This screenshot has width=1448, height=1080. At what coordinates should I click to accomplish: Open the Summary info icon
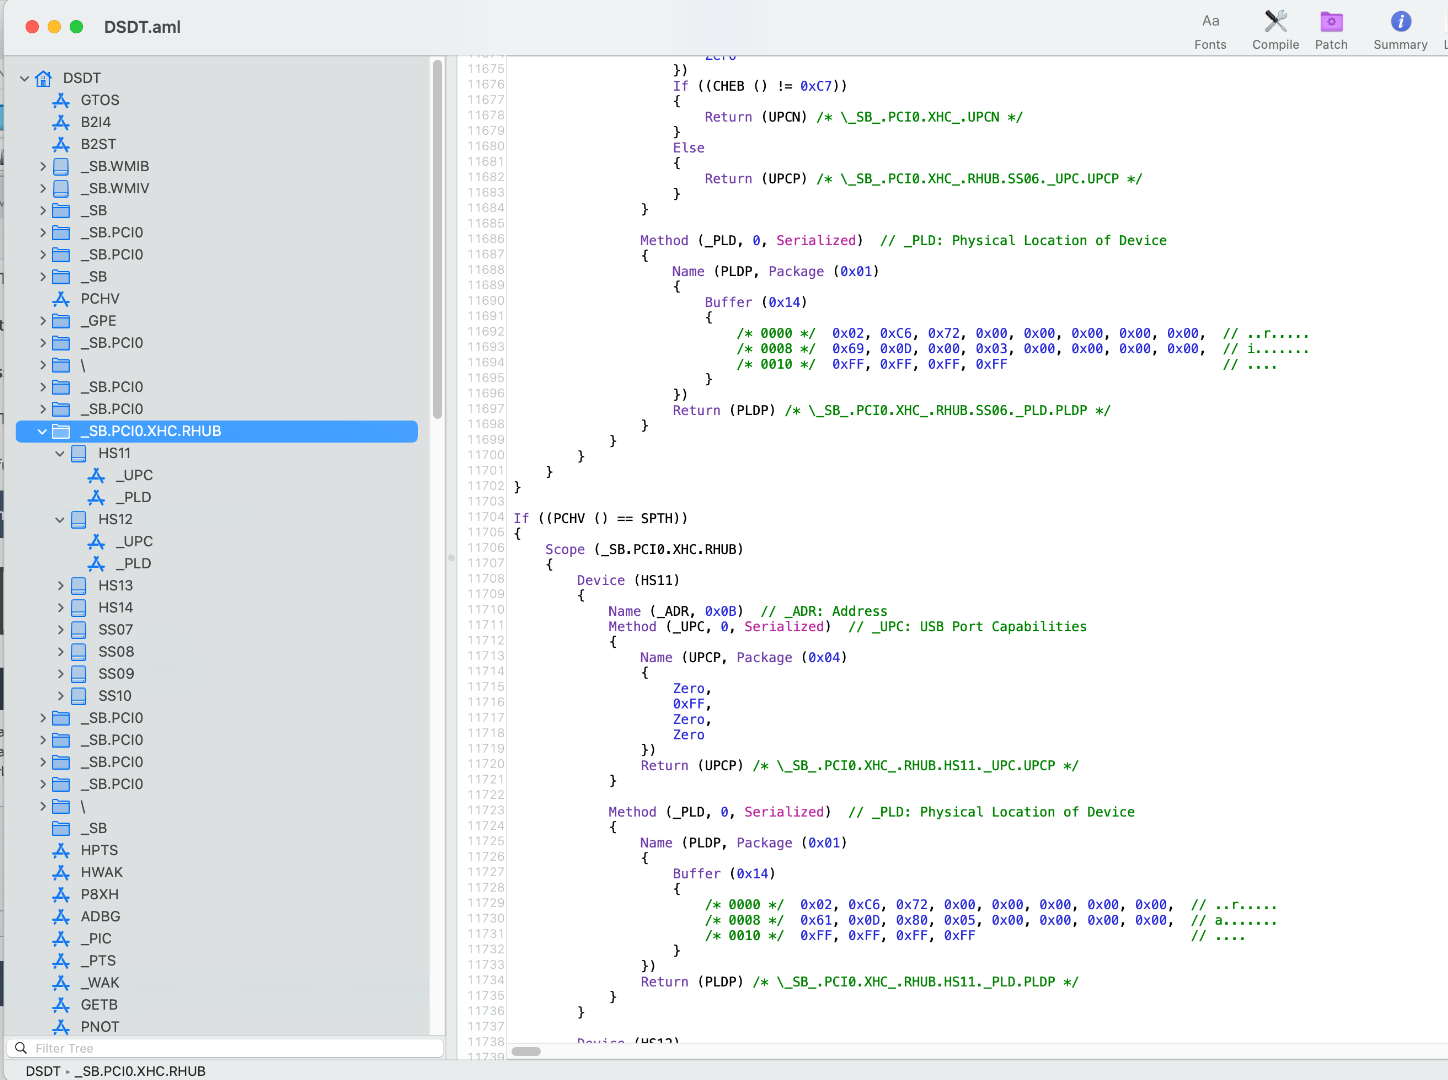tap(1400, 21)
